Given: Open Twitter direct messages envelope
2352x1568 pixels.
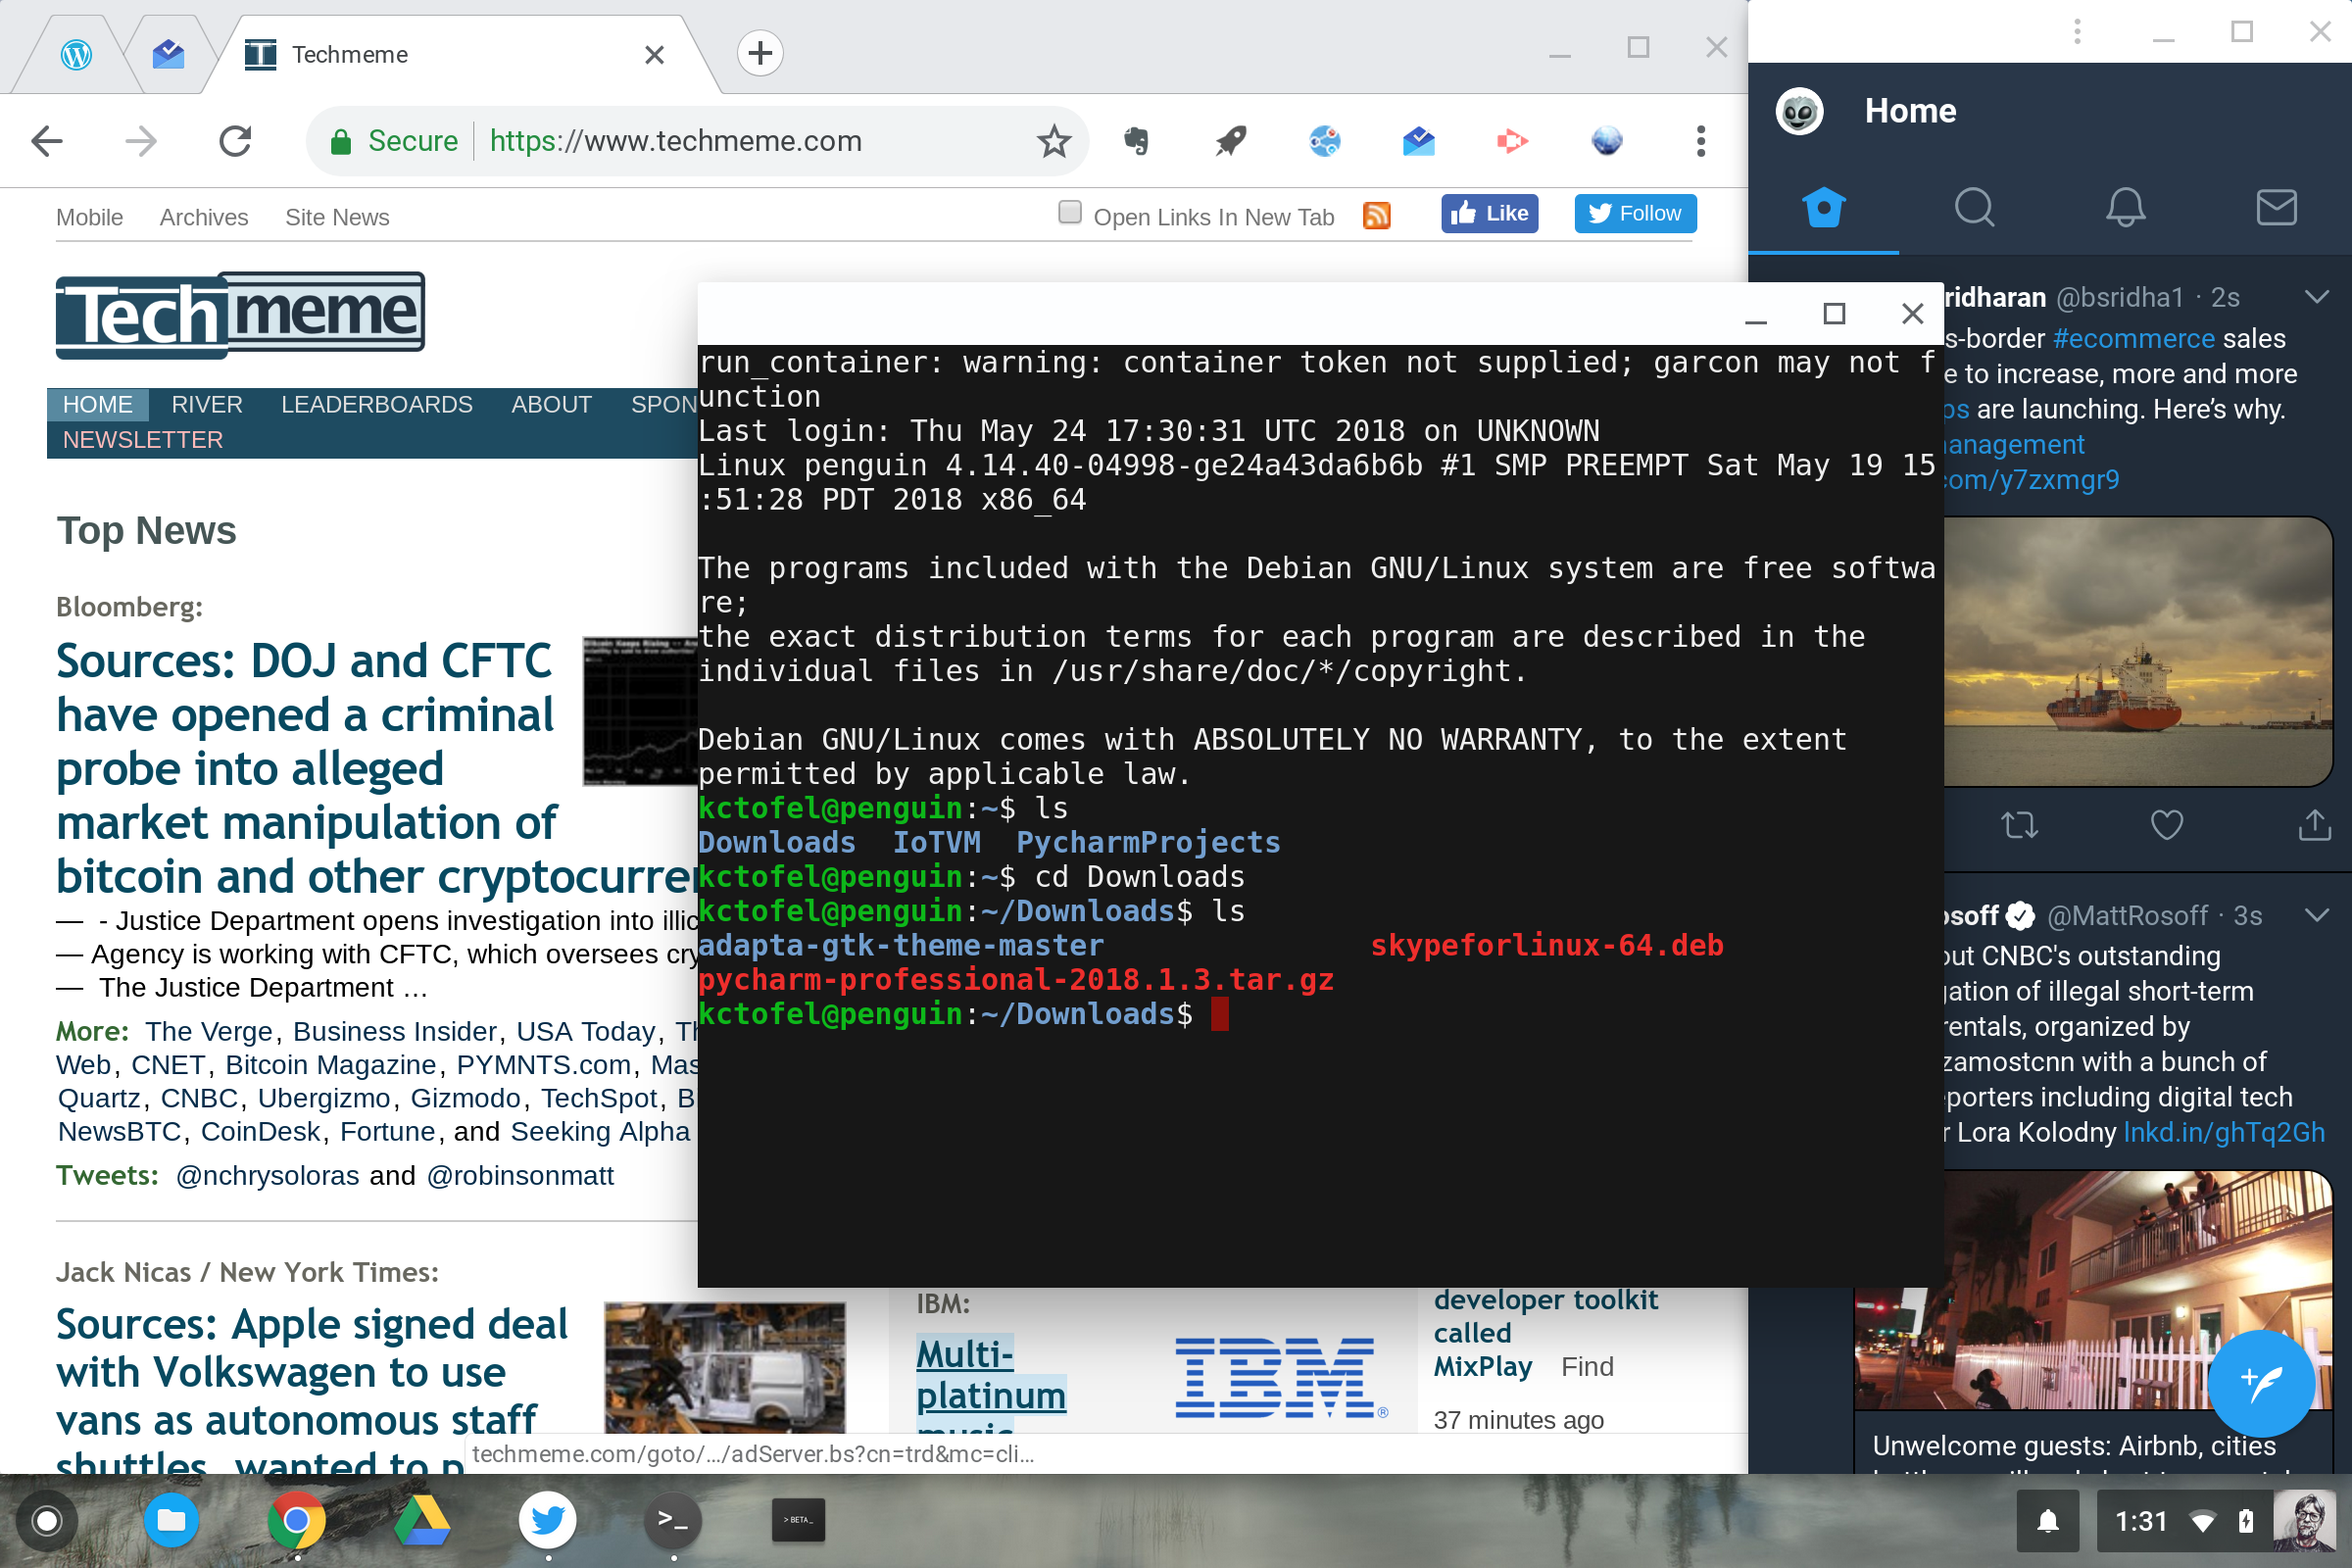Looking at the screenshot, I should (2276, 208).
